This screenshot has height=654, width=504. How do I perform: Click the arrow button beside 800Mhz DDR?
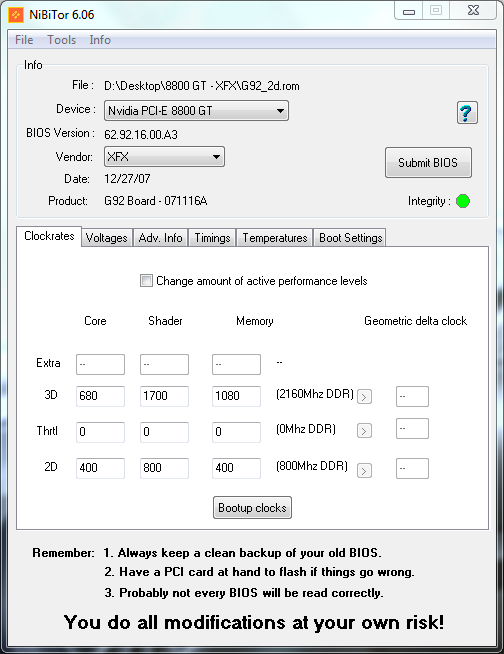[364, 471]
